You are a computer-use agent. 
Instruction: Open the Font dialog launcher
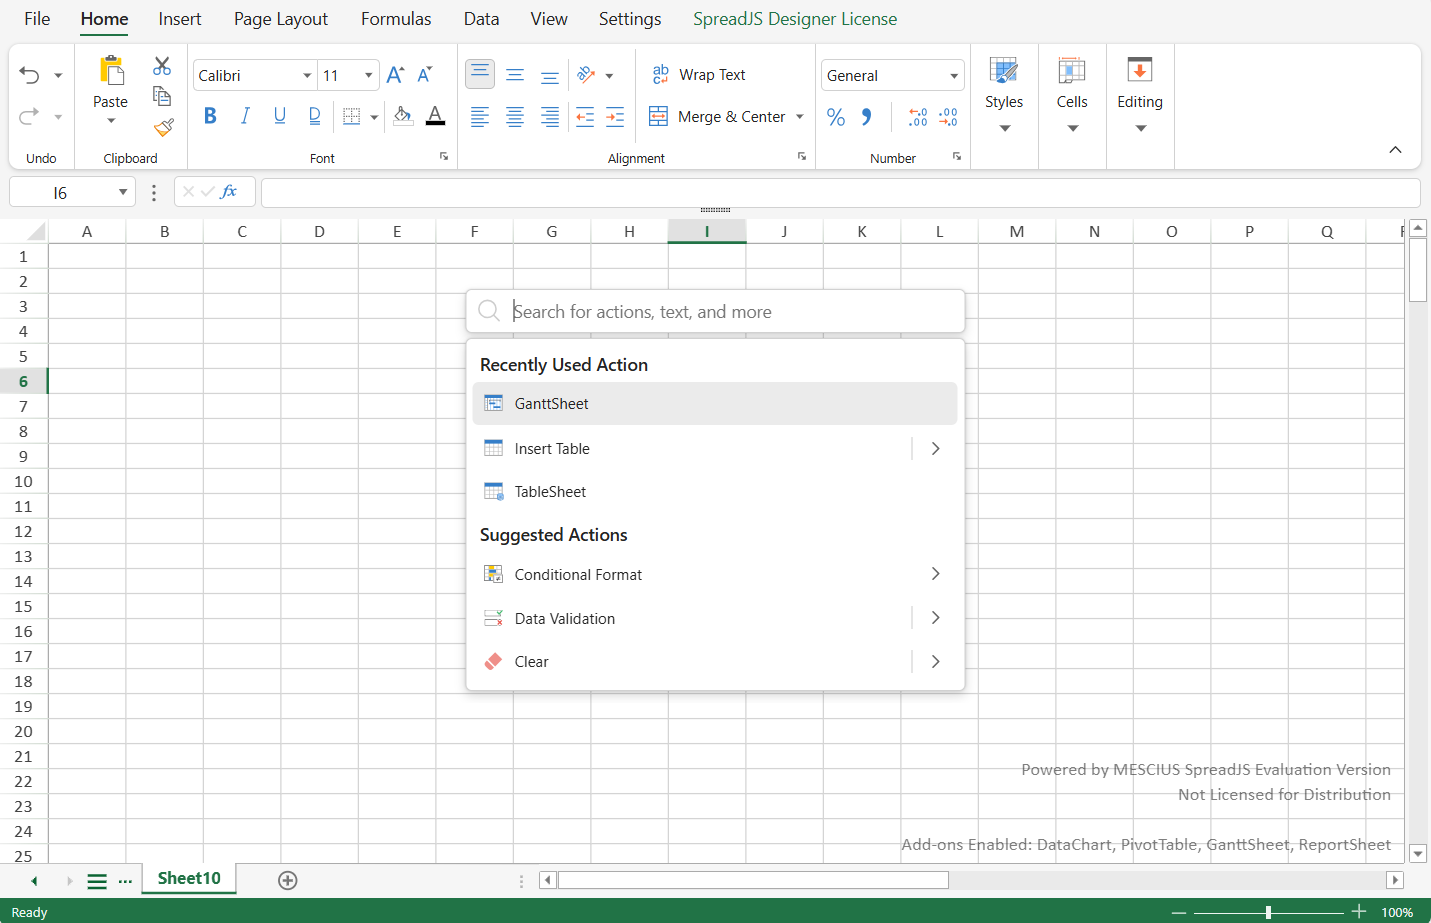[444, 157]
